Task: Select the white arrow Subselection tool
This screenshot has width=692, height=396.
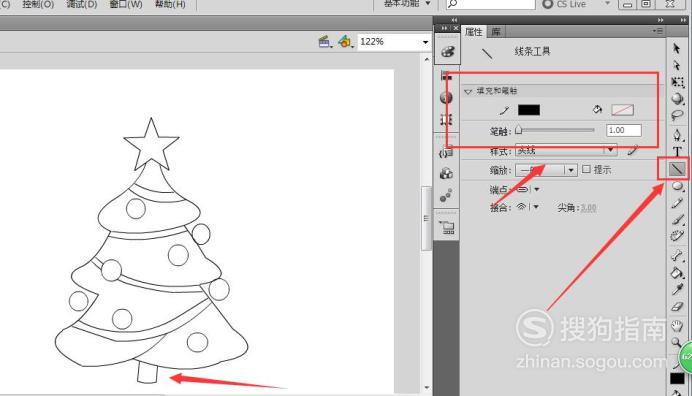Action: (x=677, y=65)
